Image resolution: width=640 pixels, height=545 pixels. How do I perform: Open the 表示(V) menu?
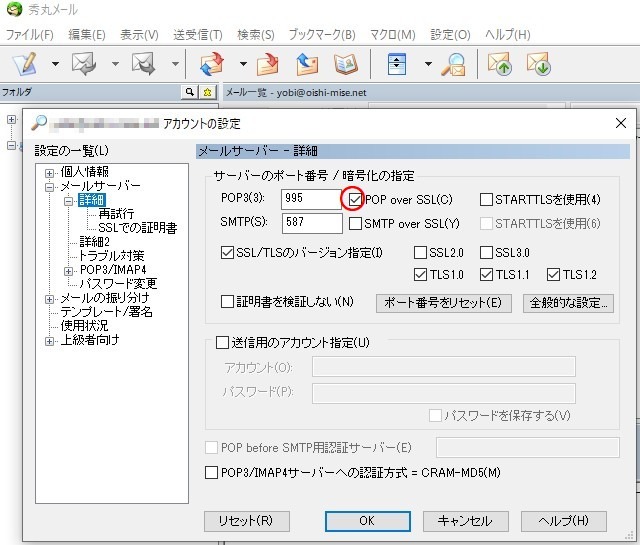pyautogui.click(x=139, y=35)
